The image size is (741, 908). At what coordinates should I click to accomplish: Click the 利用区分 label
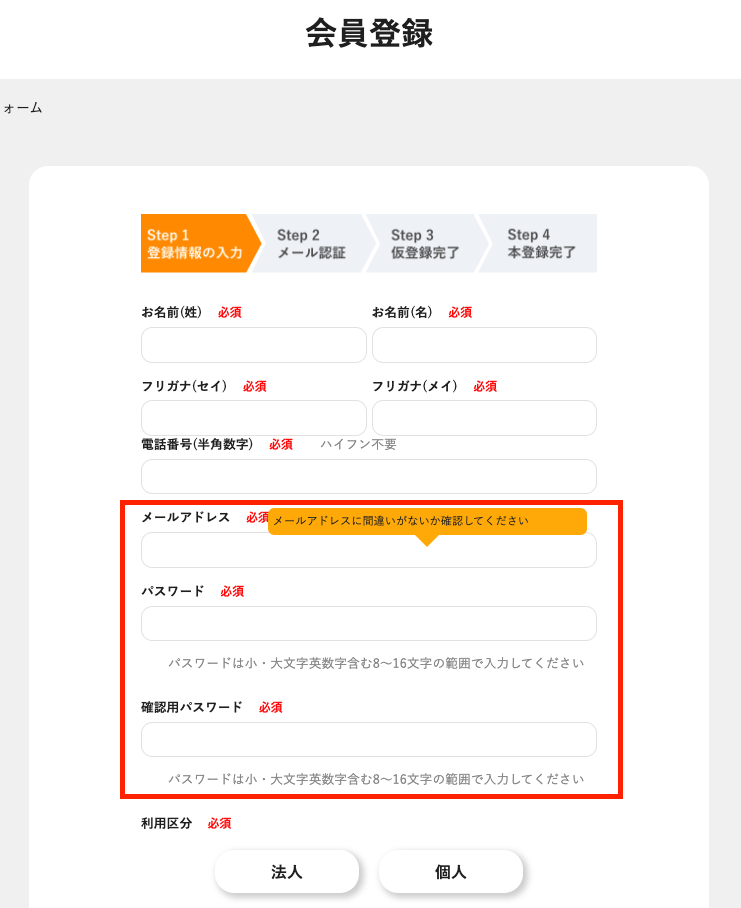167,823
